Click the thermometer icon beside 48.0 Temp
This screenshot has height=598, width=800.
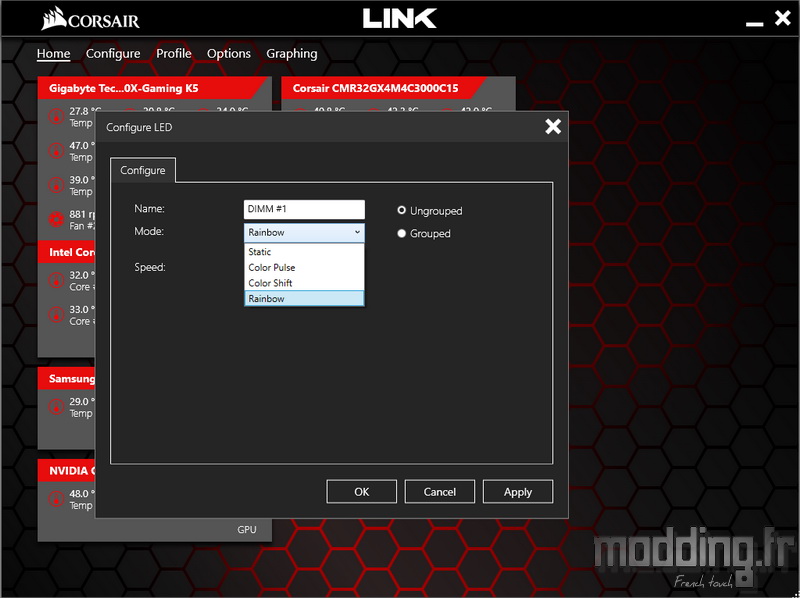56,499
